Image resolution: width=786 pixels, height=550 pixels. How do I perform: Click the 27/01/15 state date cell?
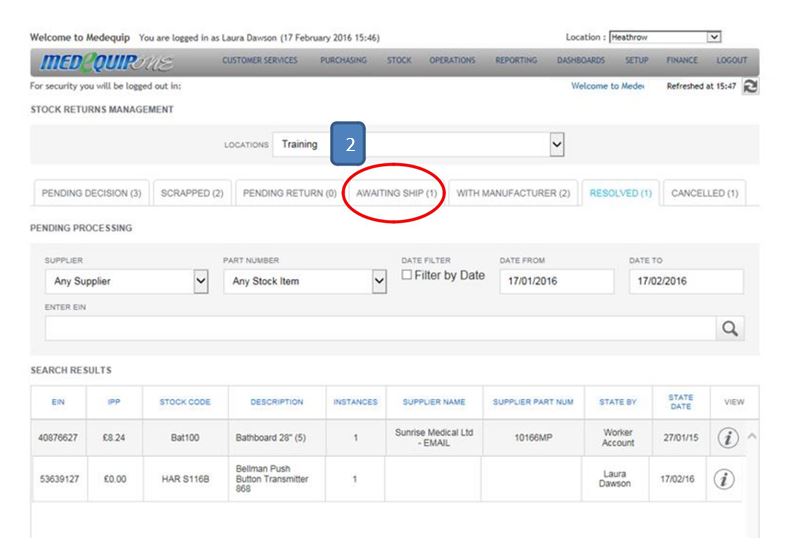pyautogui.click(x=681, y=438)
